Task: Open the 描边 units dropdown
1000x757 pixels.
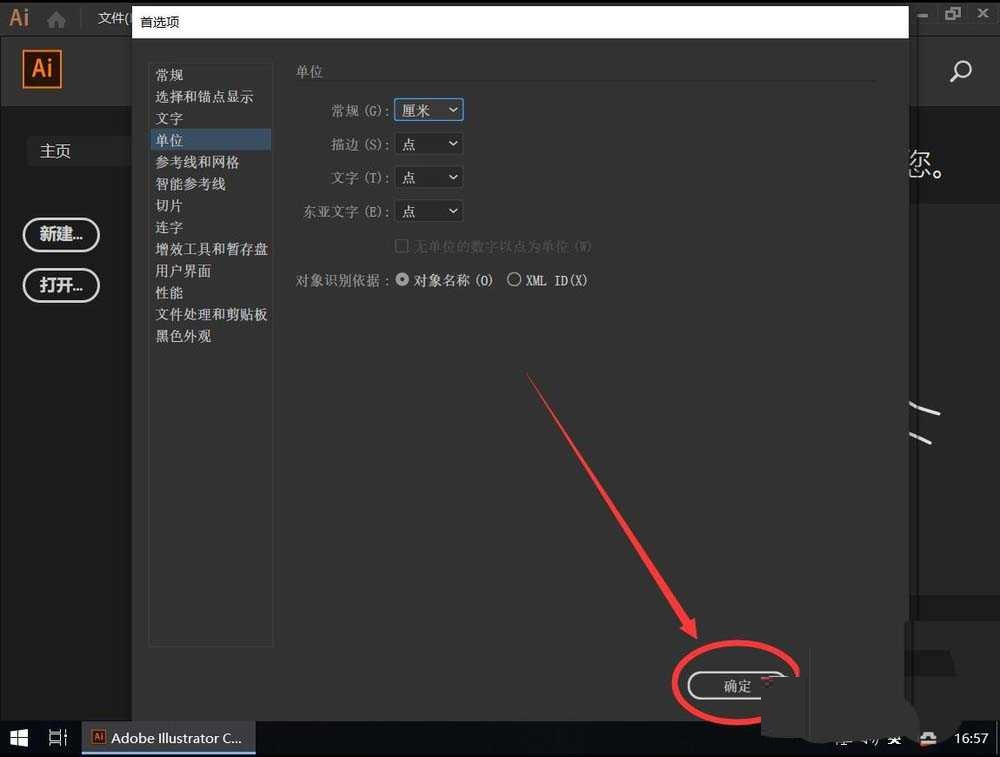Action: 428,143
